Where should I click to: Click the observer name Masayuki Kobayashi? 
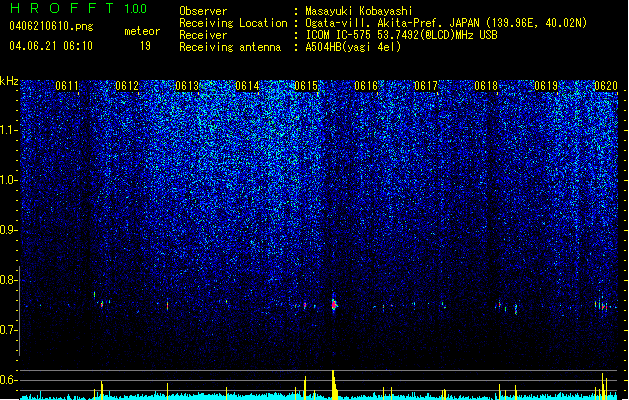359,11
